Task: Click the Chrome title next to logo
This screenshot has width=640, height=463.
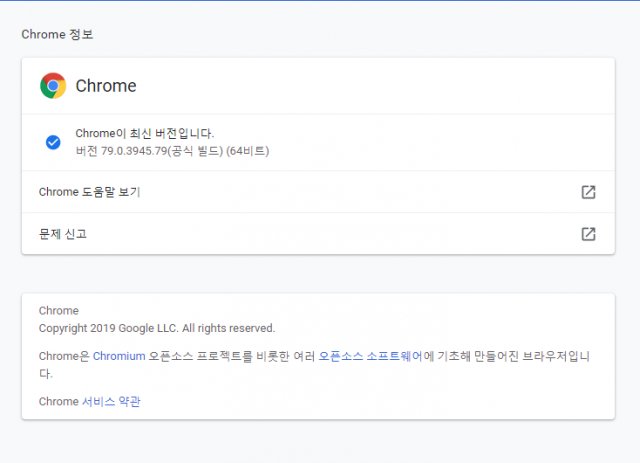Action: (x=106, y=86)
